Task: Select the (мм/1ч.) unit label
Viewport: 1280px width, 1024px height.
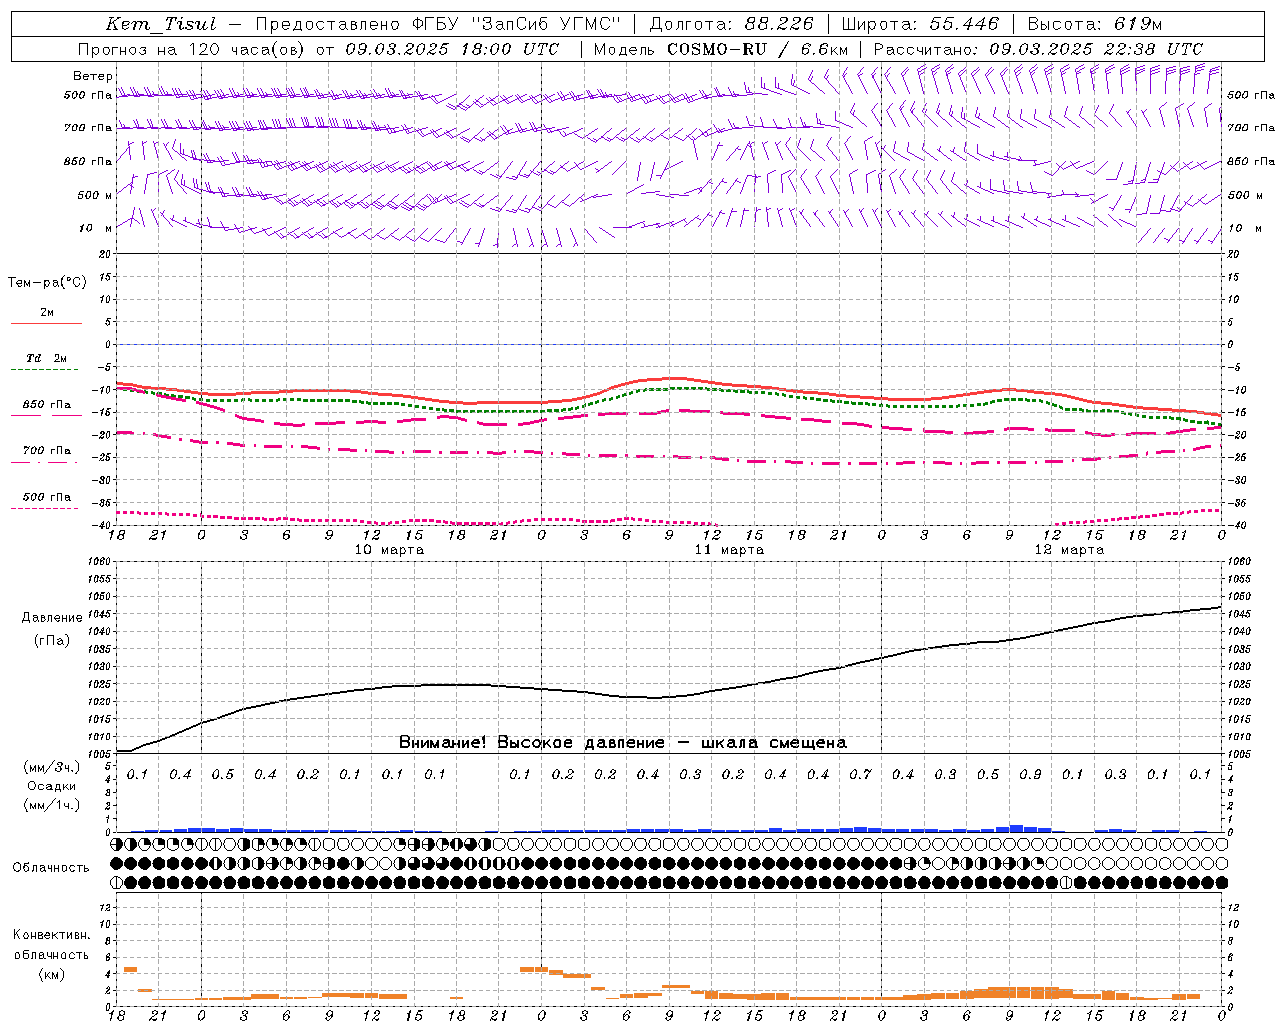Action: tap(52, 805)
